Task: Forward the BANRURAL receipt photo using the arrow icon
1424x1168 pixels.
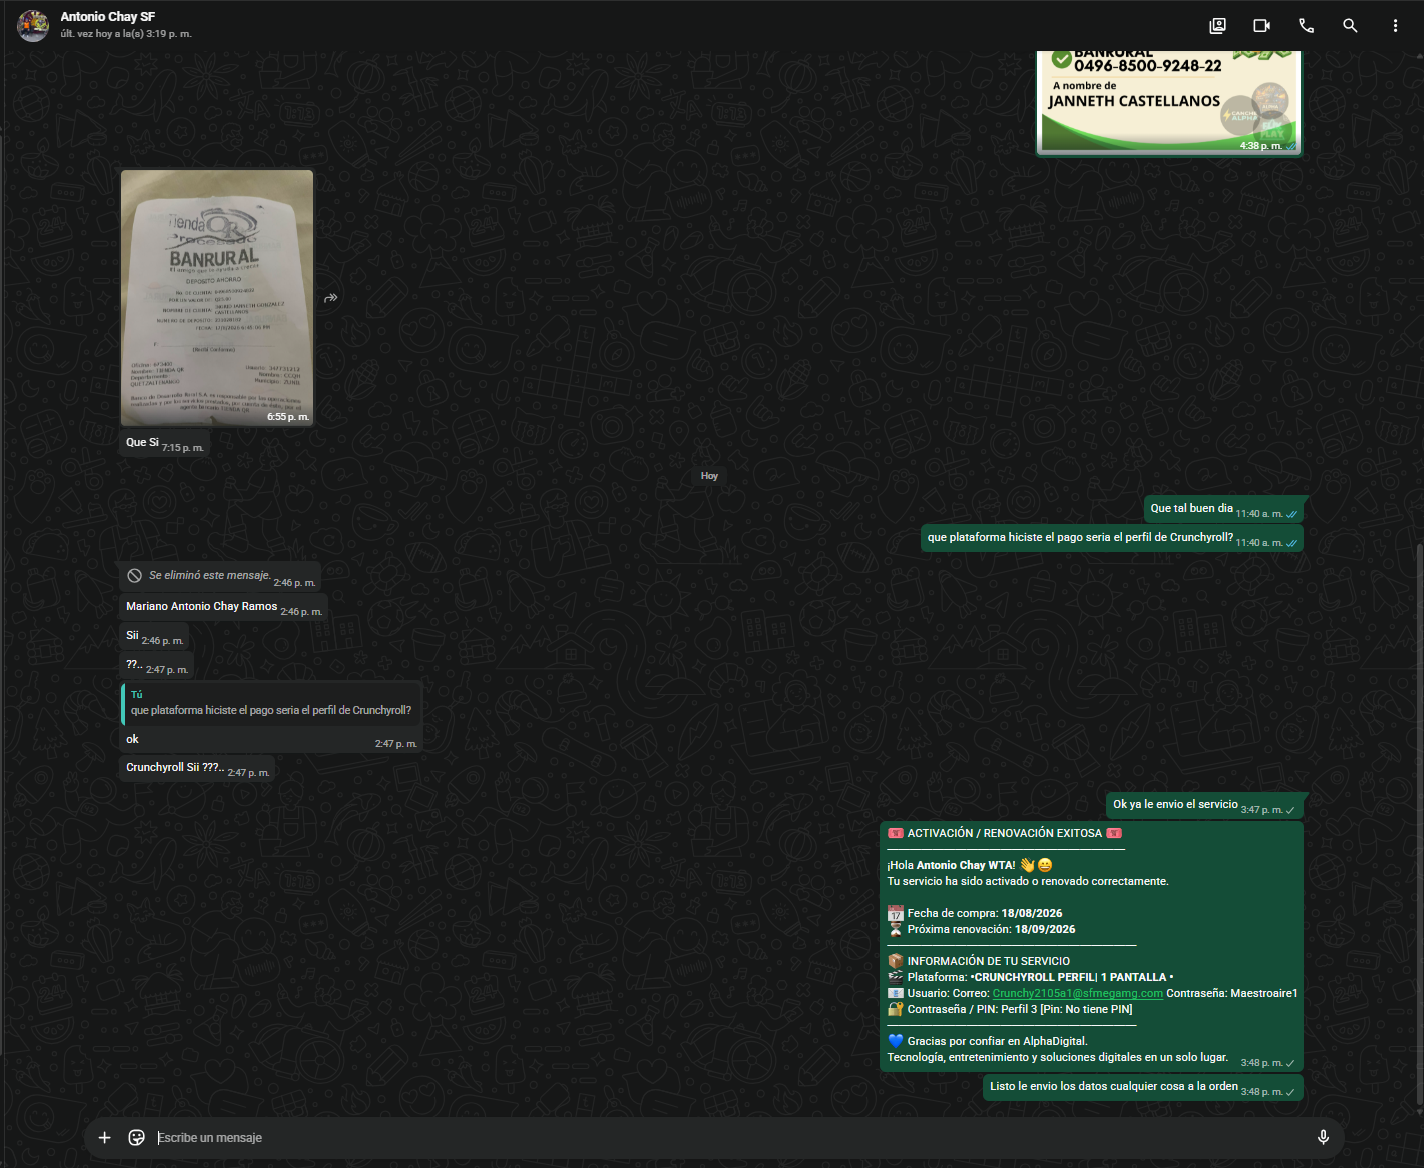Action: [x=331, y=298]
